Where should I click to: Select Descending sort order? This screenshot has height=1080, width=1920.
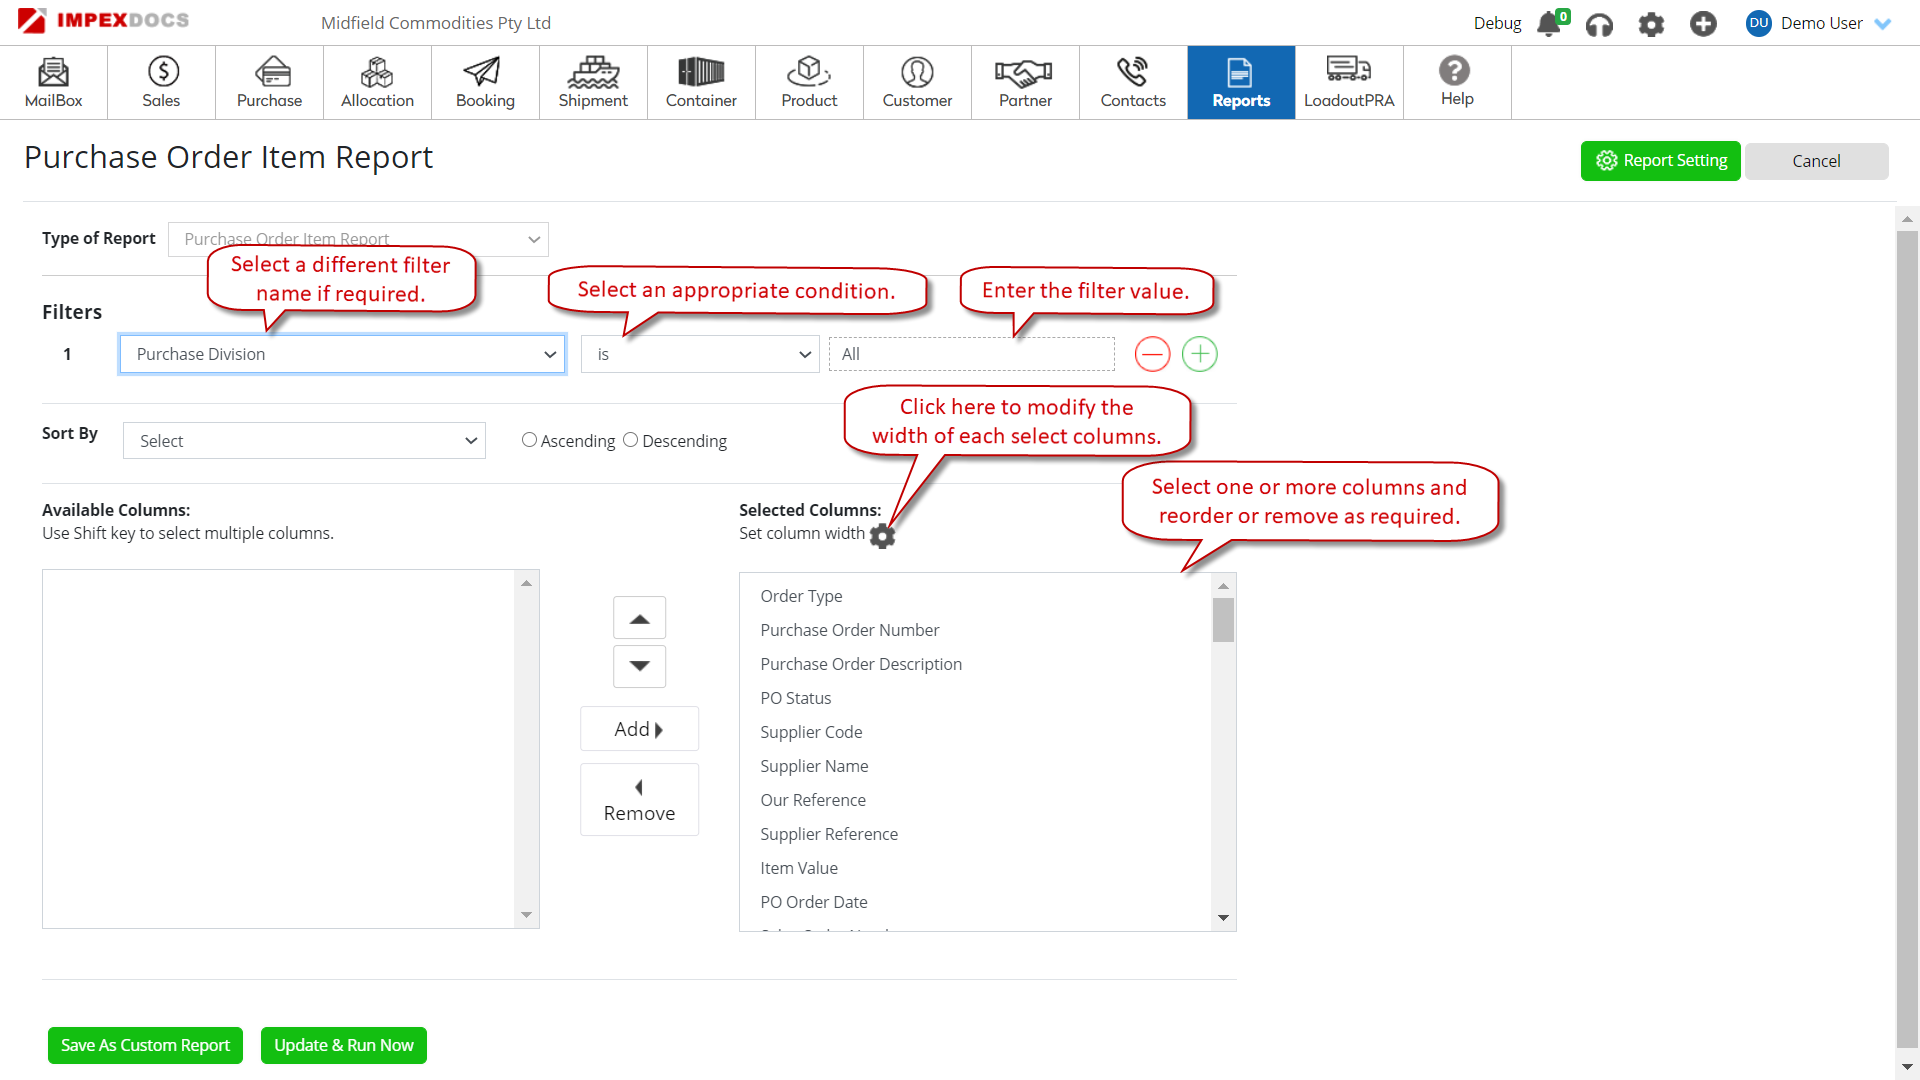pos(630,440)
